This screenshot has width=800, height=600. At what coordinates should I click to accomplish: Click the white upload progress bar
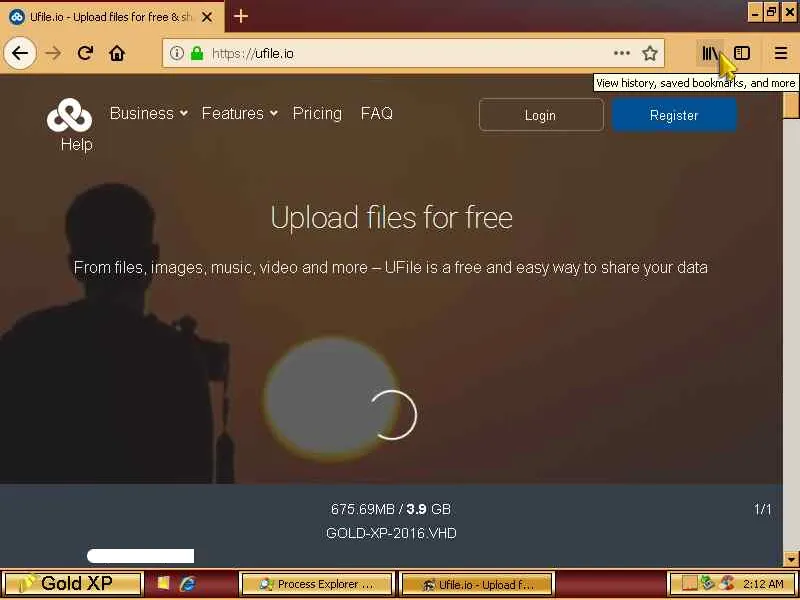(140, 556)
